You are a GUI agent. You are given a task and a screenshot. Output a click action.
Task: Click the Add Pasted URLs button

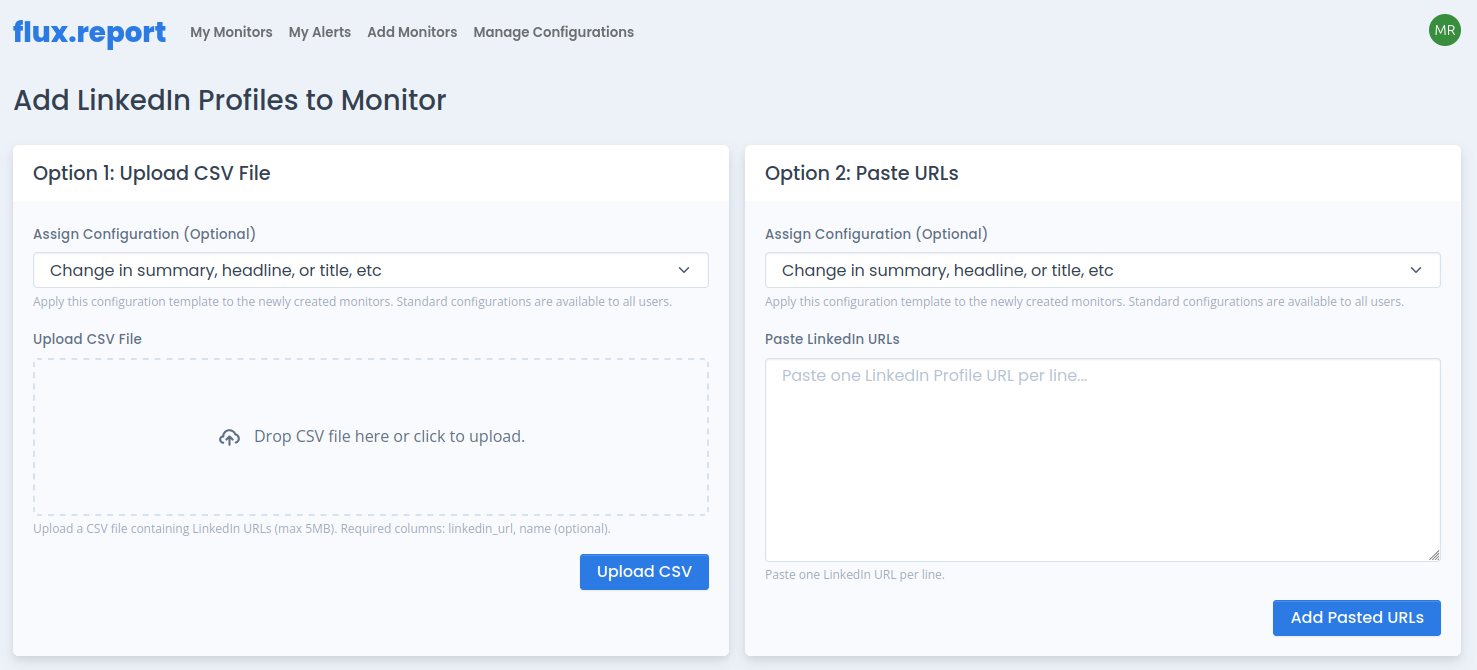click(1356, 618)
